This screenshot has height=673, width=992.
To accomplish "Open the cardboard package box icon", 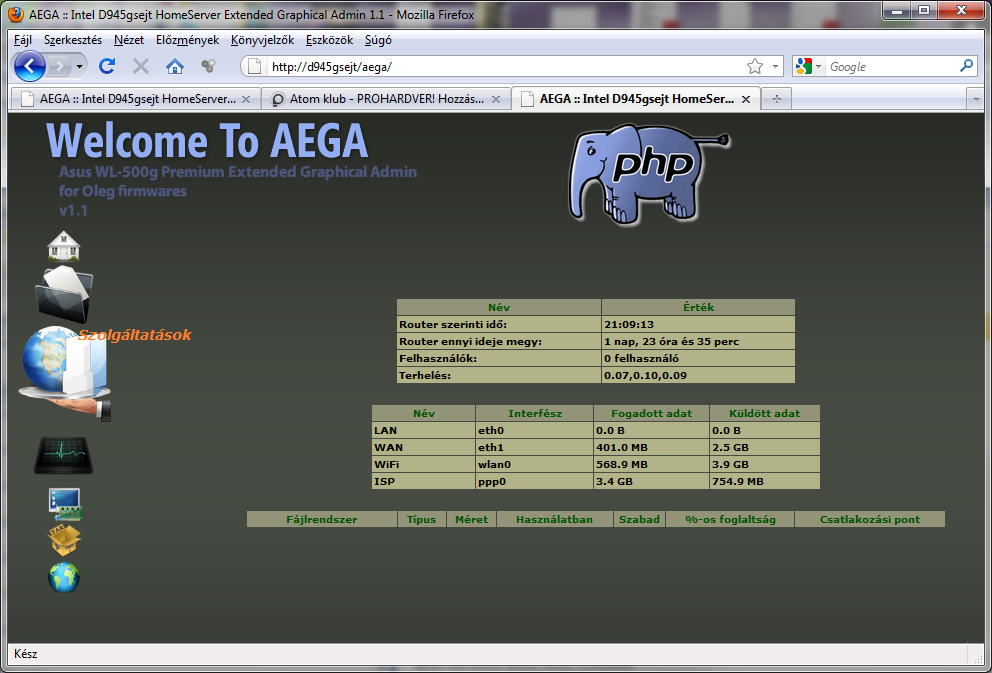I will pyautogui.click(x=65, y=541).
